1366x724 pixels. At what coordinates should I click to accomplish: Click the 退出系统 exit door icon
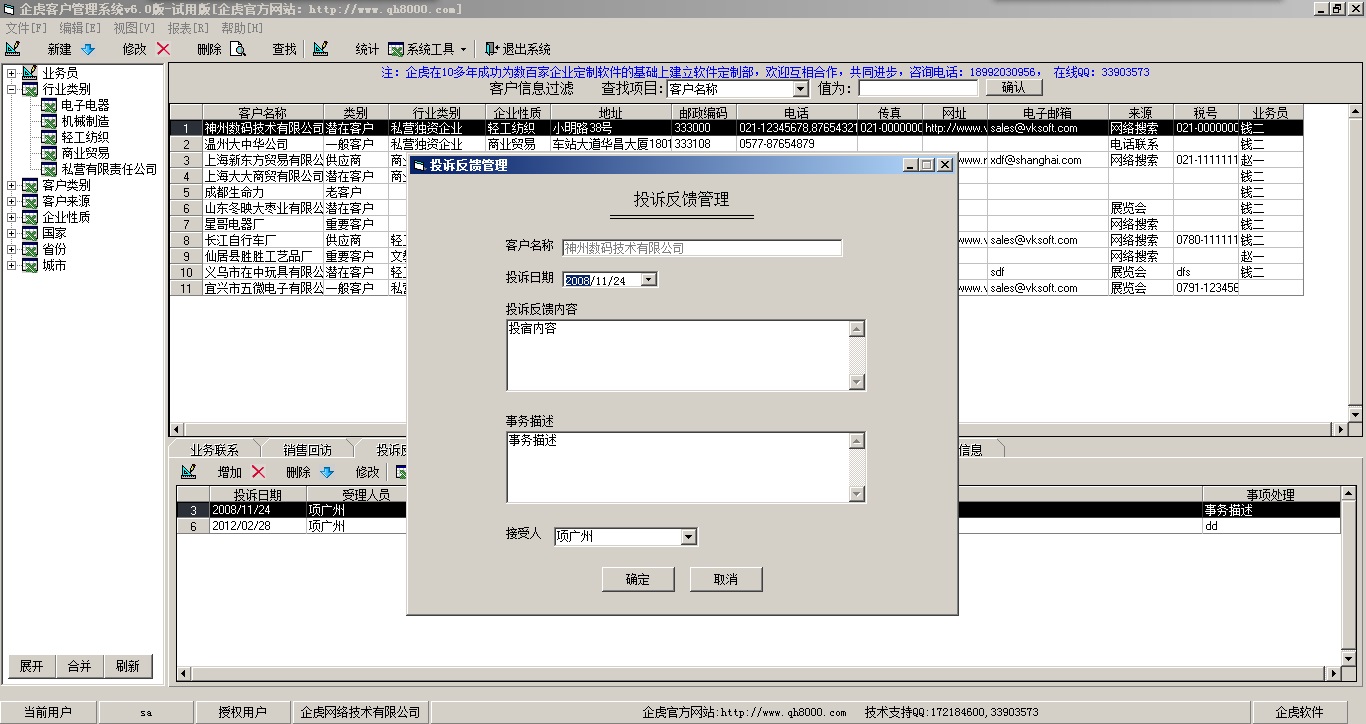pyautogui.click(x=491, y=49)
